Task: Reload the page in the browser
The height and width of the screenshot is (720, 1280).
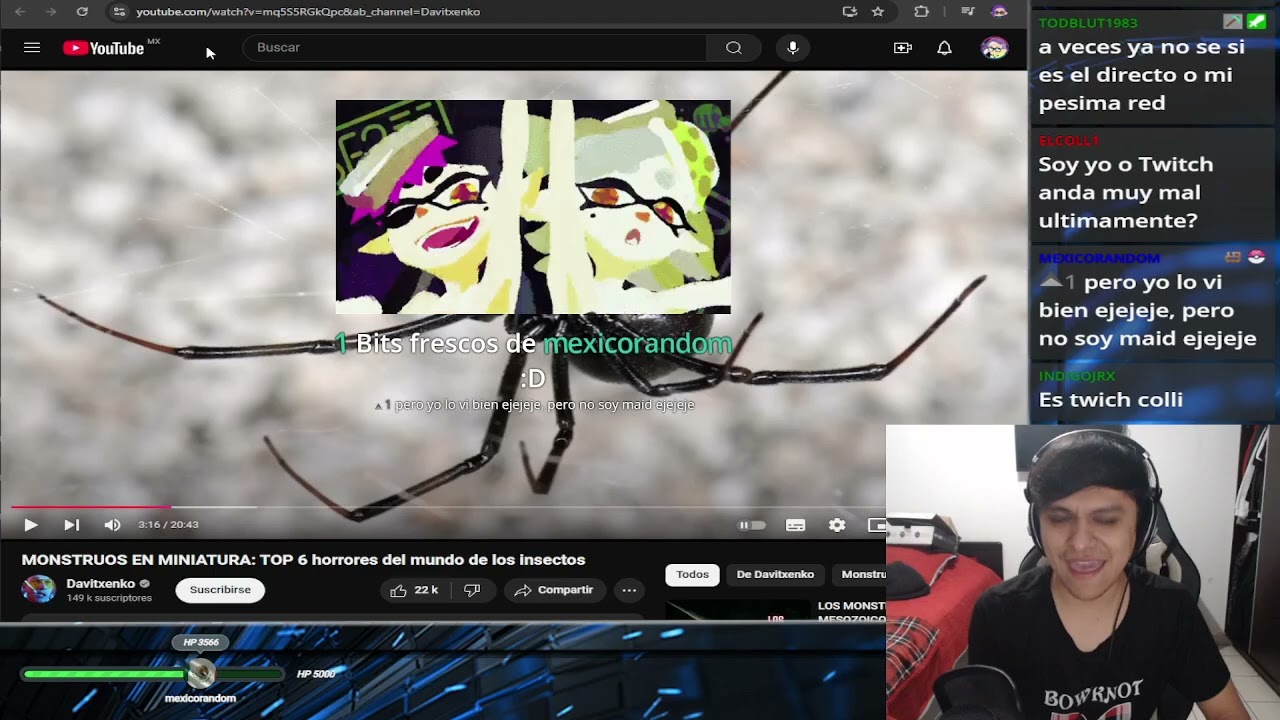Action: point(82,12)
